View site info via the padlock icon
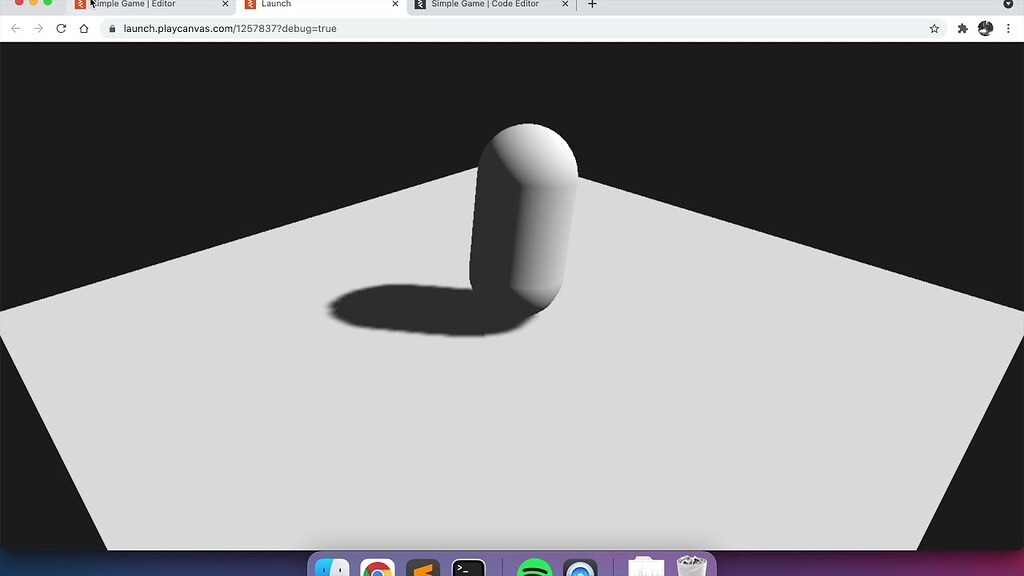 110,29
